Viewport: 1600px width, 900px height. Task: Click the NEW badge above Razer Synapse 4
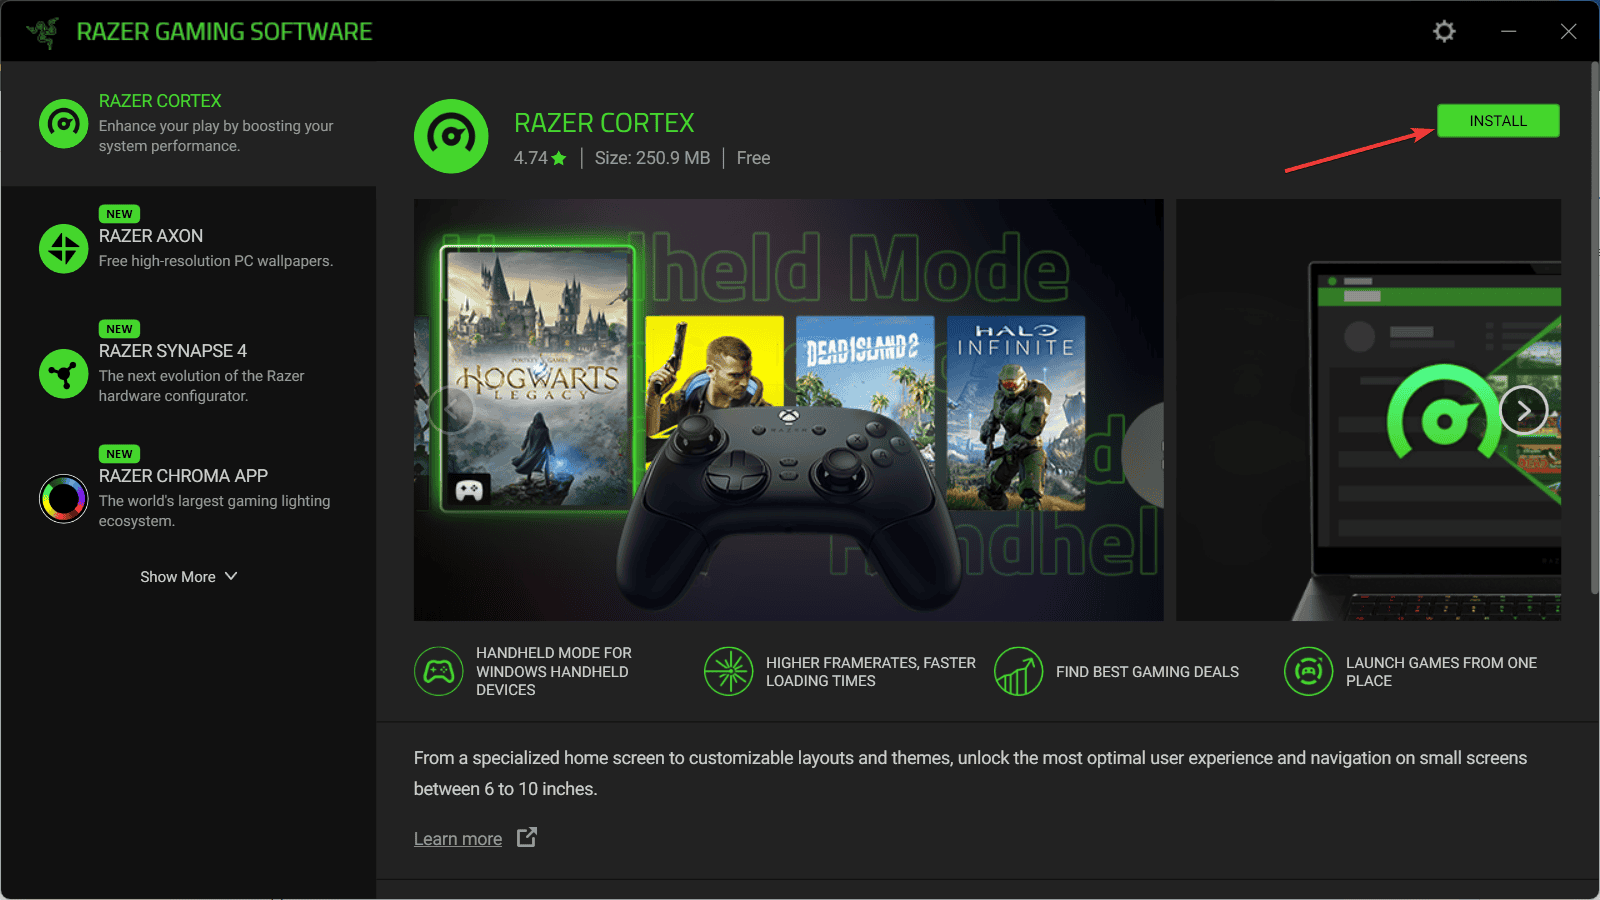119,329
